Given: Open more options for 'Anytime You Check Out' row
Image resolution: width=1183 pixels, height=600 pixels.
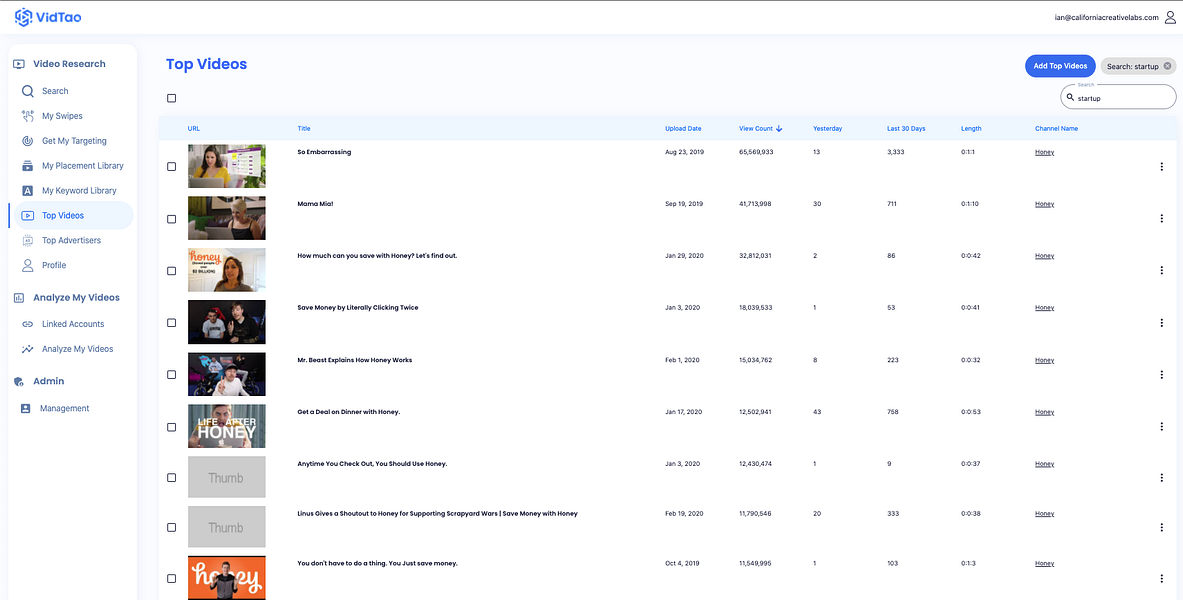Looking at the screenshot, I should (1161, 478).
